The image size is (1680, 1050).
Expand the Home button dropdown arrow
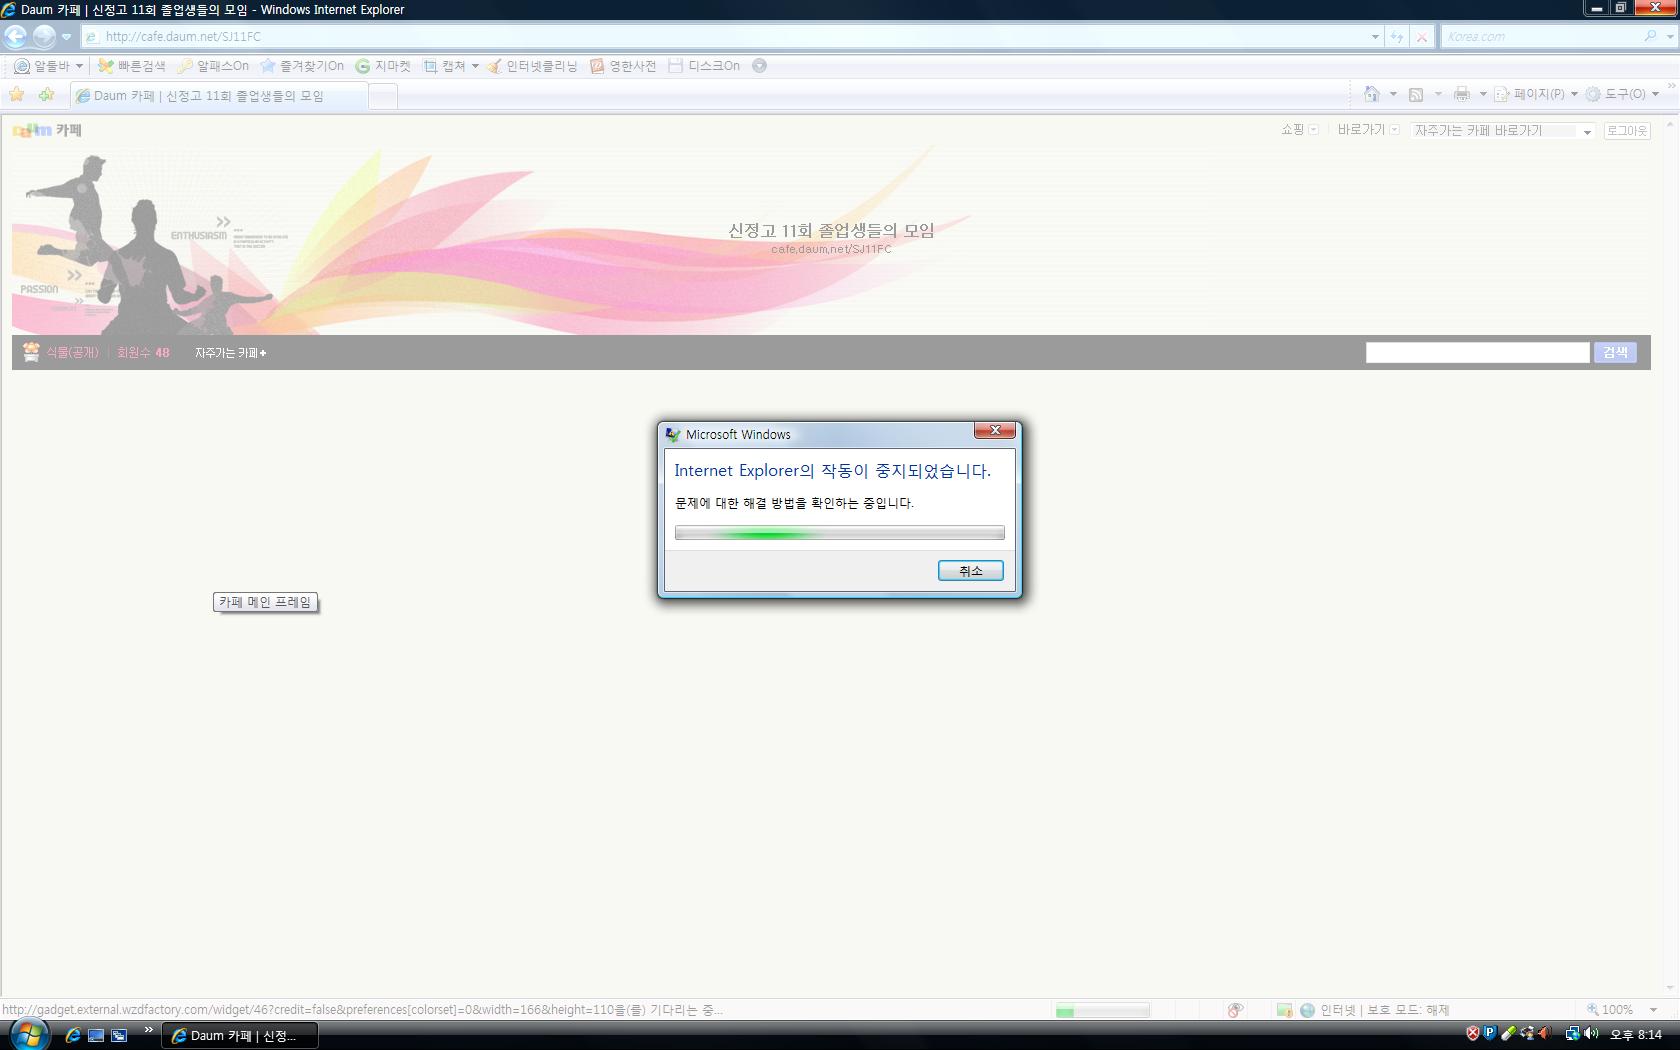coord(1393,94)
